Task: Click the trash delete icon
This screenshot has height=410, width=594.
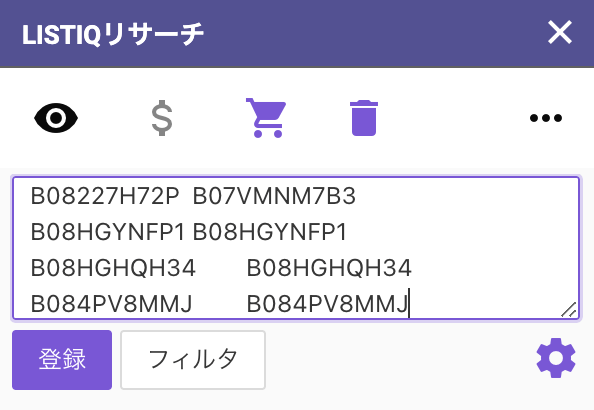Action: (364, 118)
